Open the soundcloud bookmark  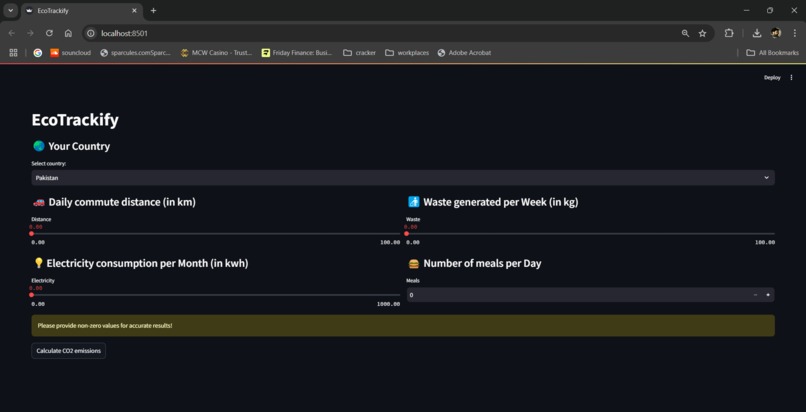click(x=70, y=52)
